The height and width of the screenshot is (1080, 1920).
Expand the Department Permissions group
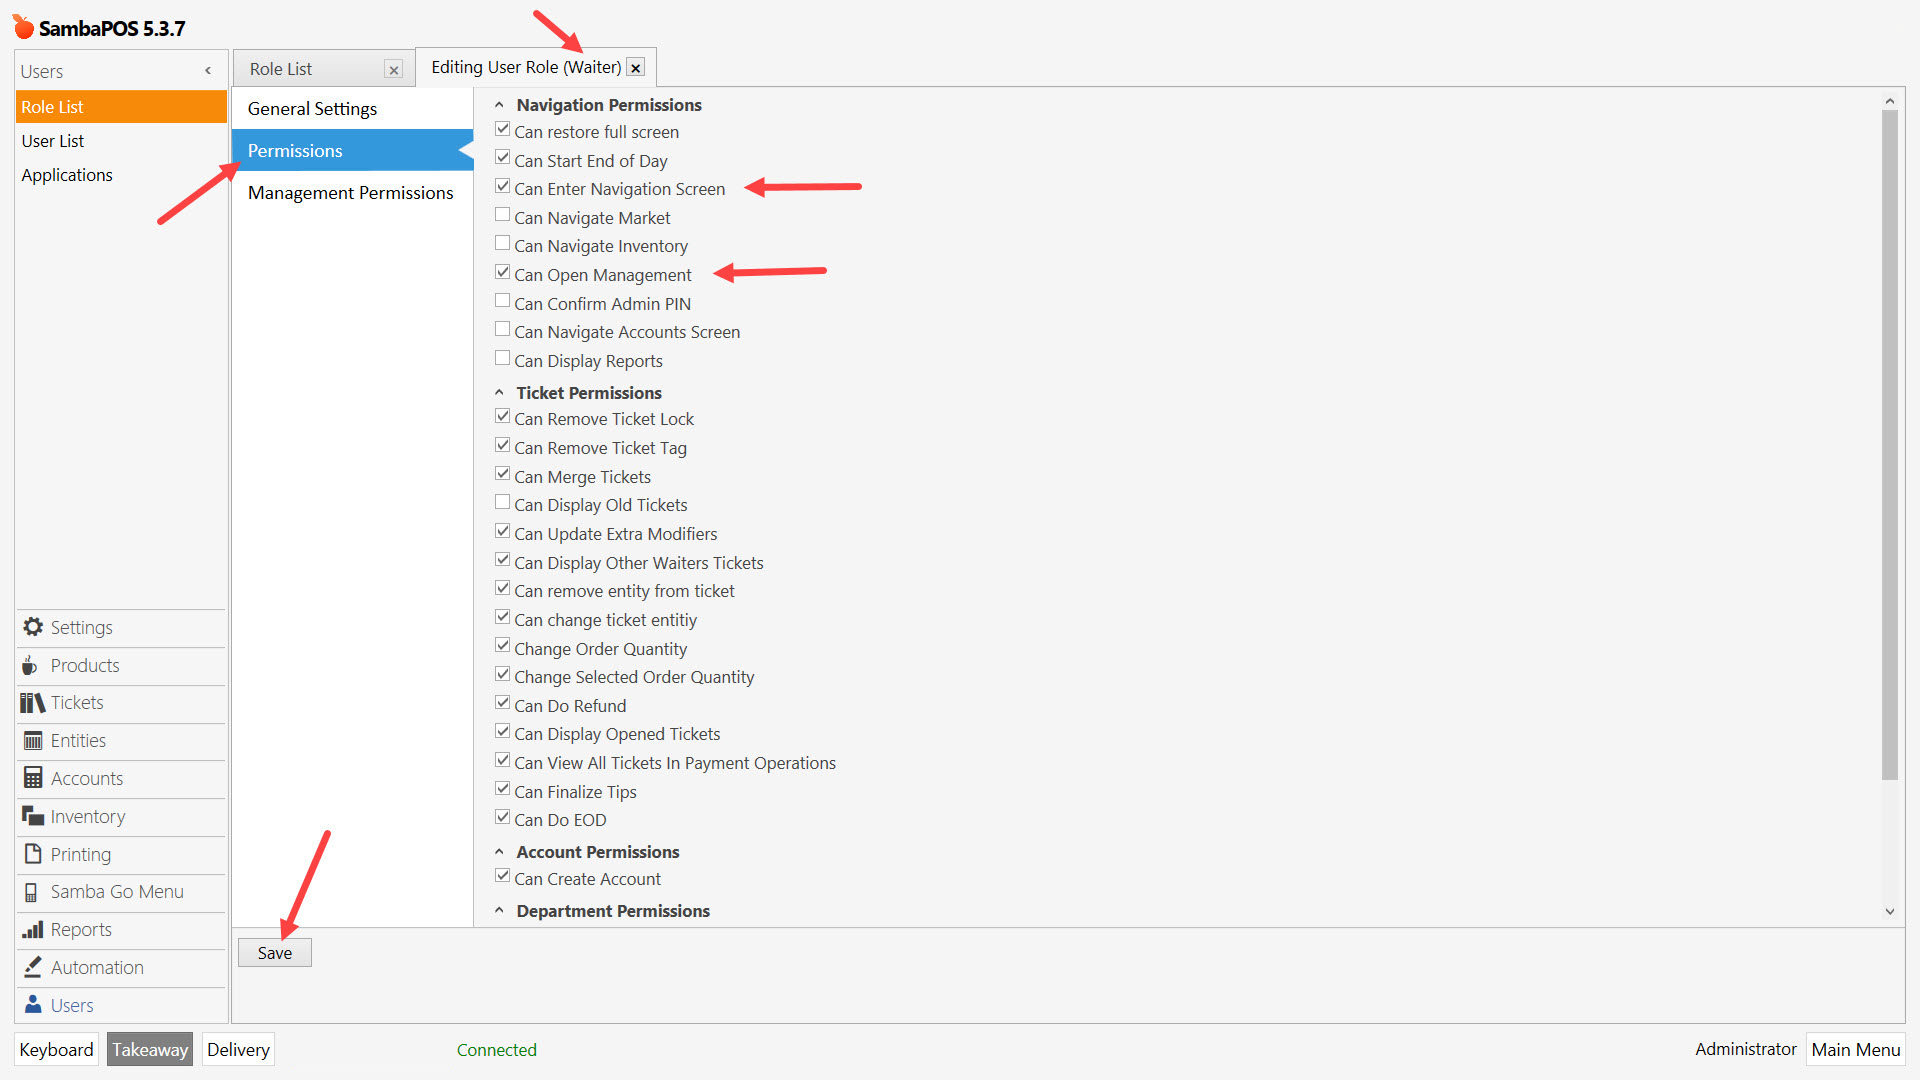pos(500,908)
